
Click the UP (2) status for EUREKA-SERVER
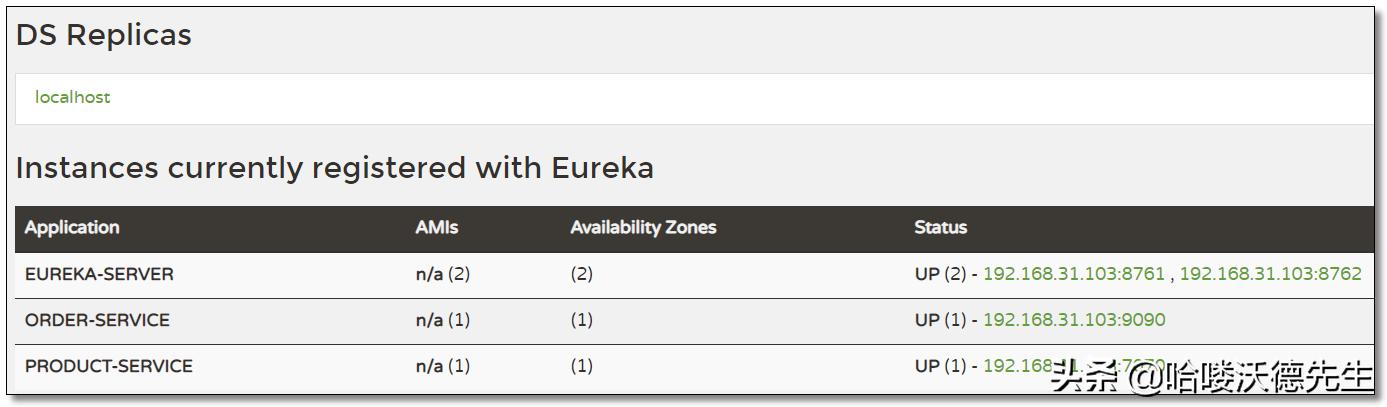(x=940, y=274)
